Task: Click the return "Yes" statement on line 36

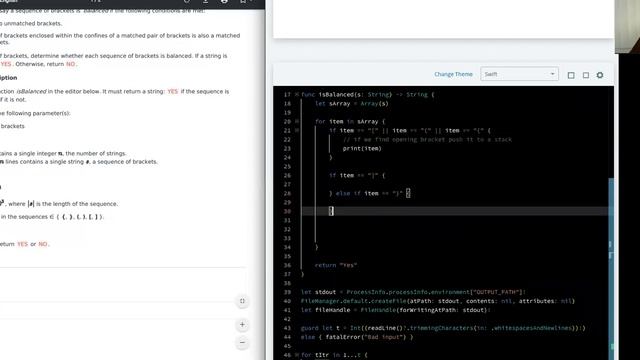Action: (336, 265)
